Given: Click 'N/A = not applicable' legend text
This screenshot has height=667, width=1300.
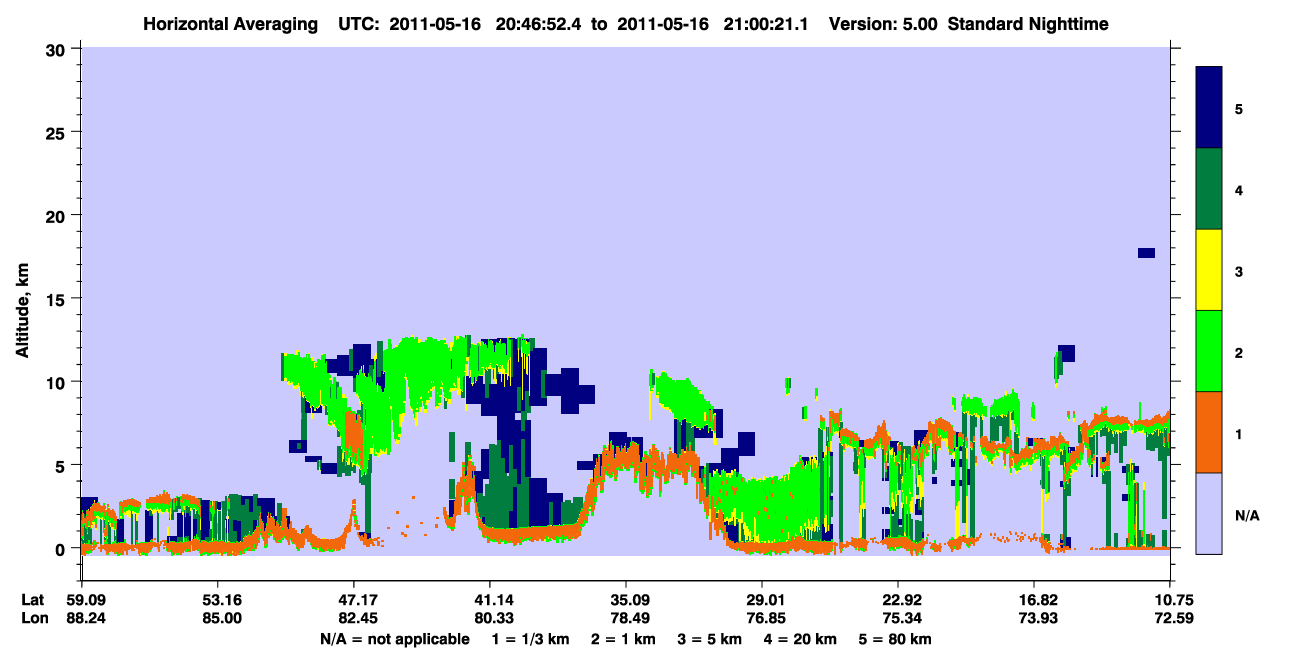Looking at the screenshot, I should pos(394,639).
